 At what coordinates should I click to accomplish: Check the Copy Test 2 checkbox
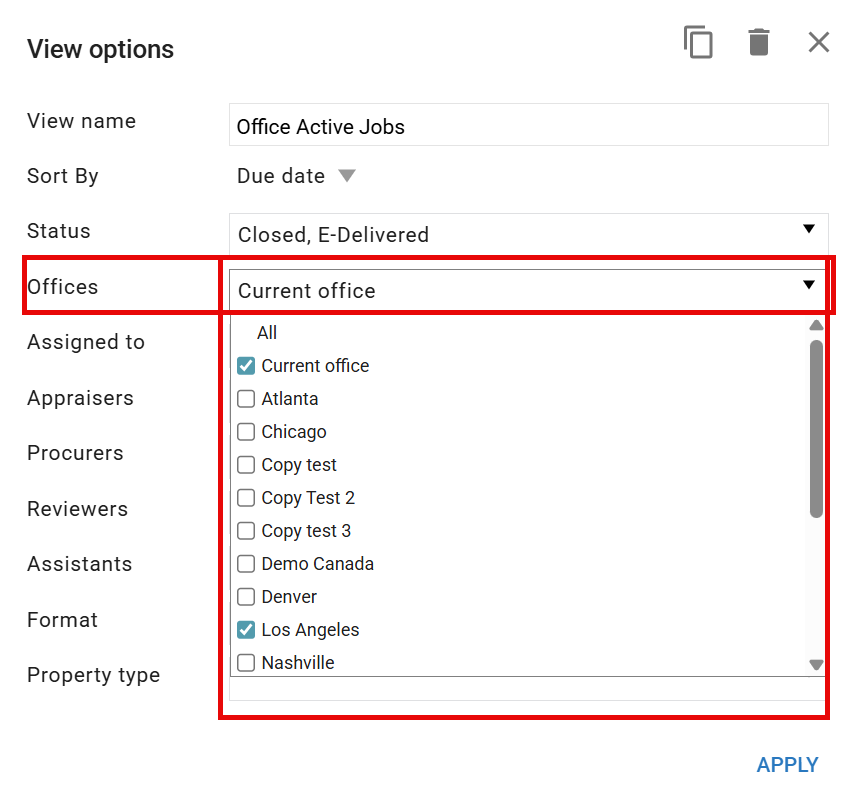coord(246,498)
